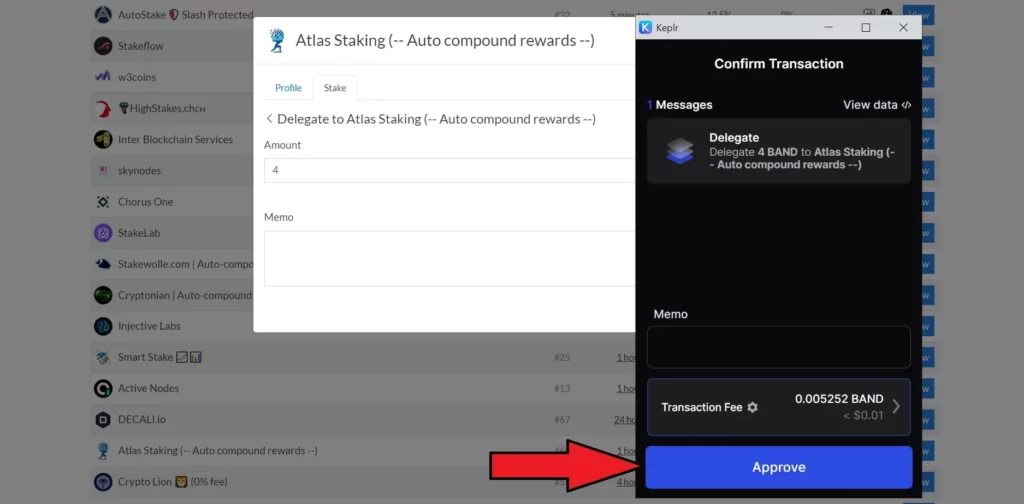Click the Memo text area in modal

(450, 258)
